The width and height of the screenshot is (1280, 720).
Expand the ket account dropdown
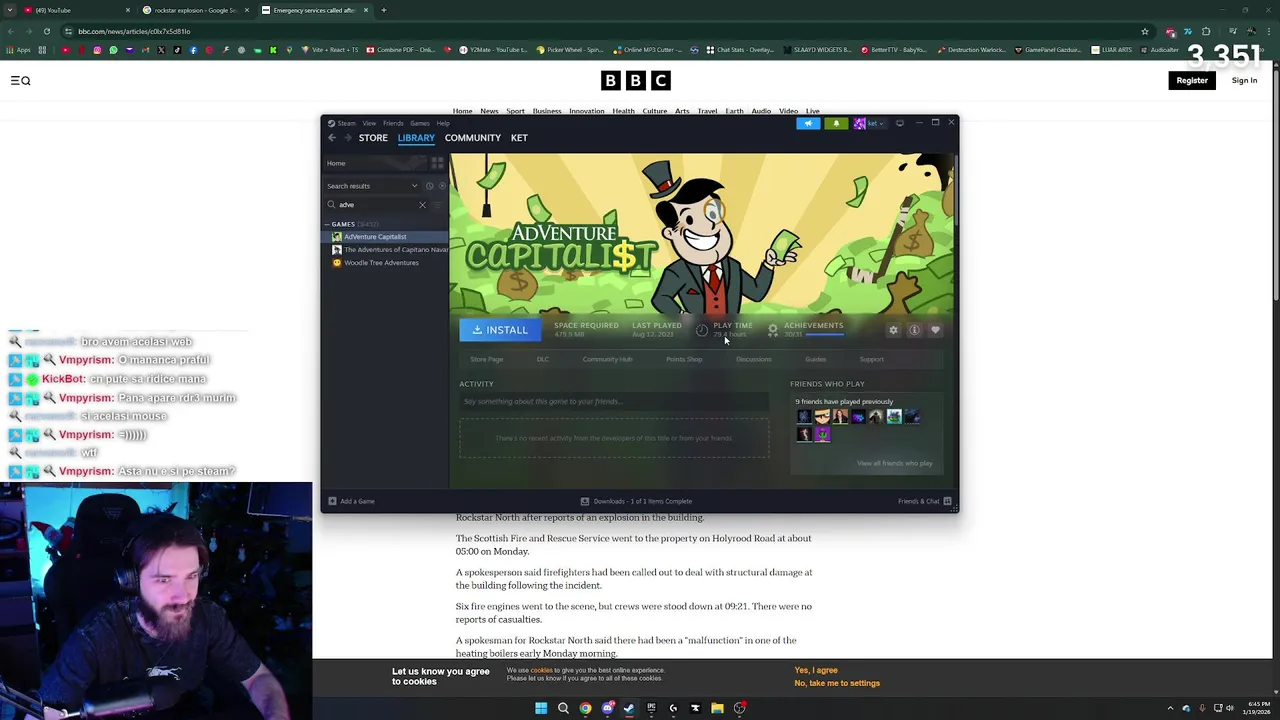pyautogui.click(x=870, y=123)
